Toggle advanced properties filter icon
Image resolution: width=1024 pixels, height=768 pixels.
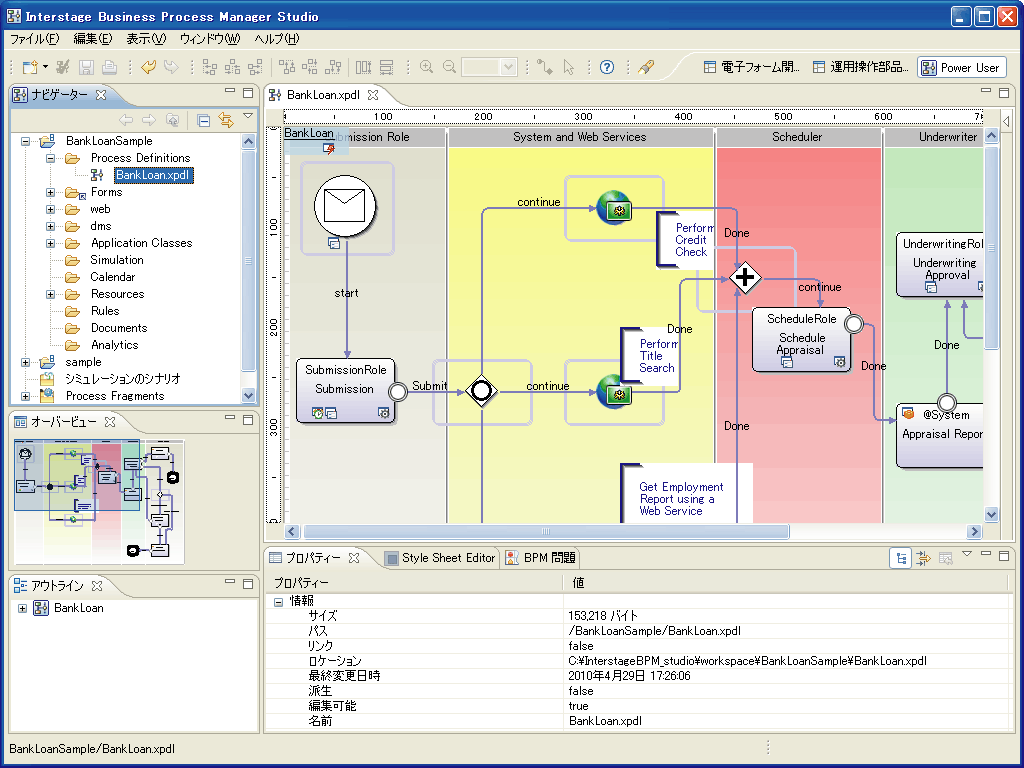click(923, 558)
